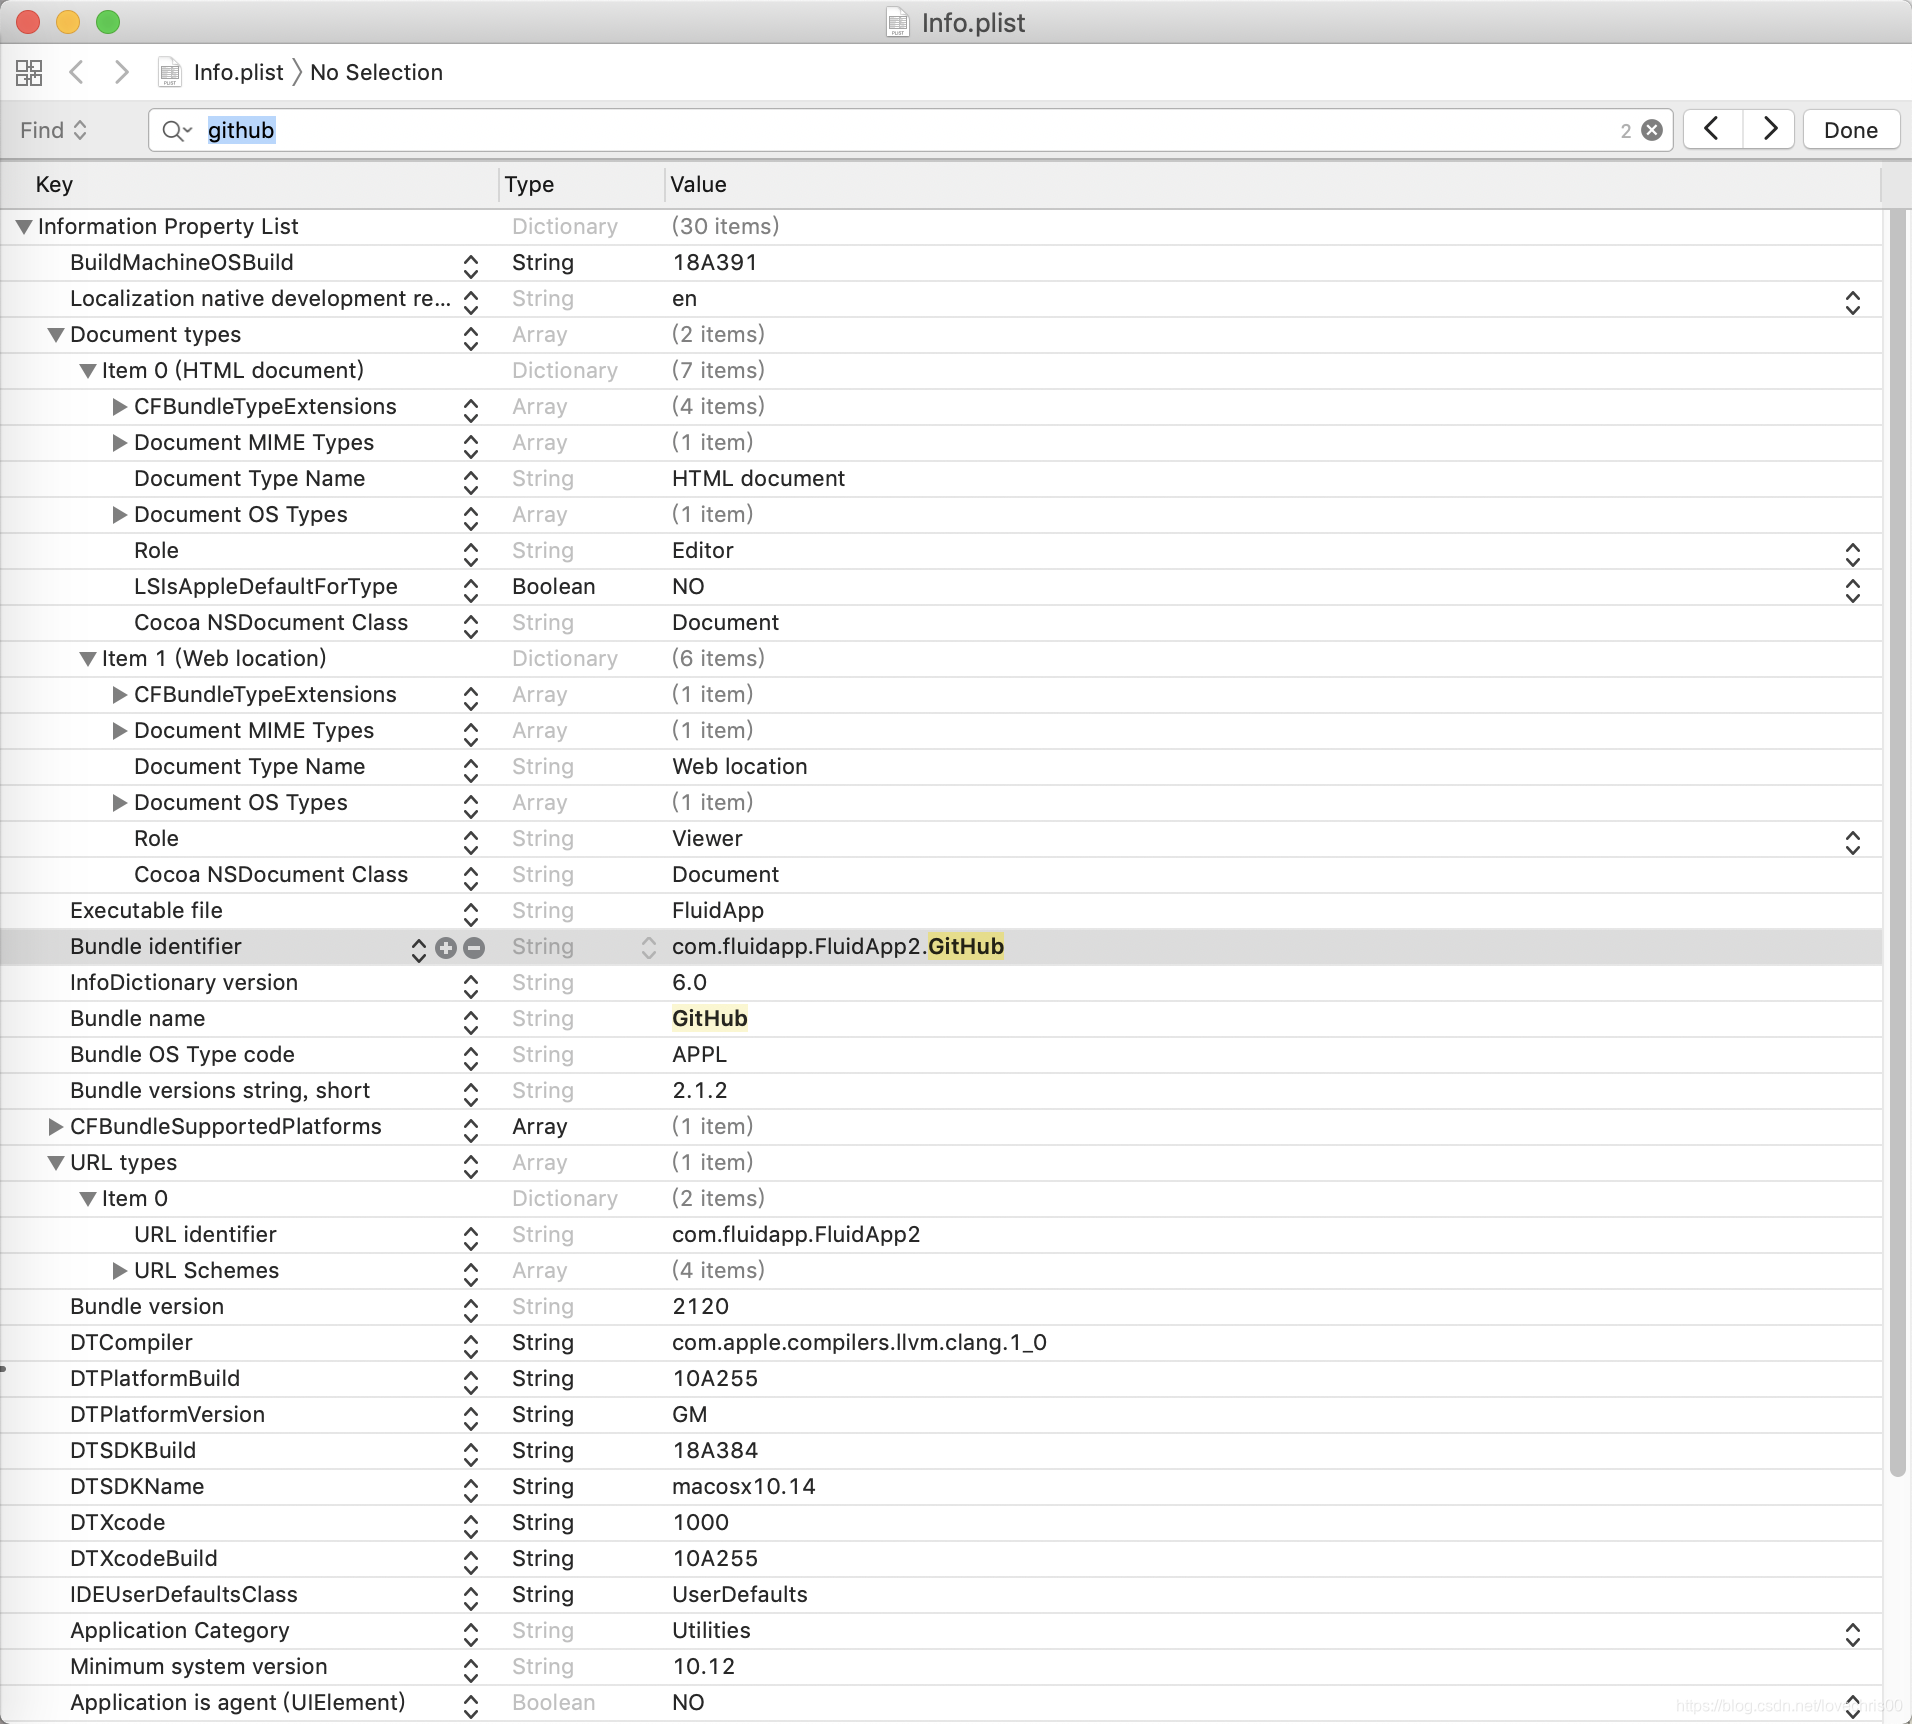Viewport: 1912px width, 1724px height.
Task: Click the Info.plist breadcrumb item
Action: click(x=238, y=72)
